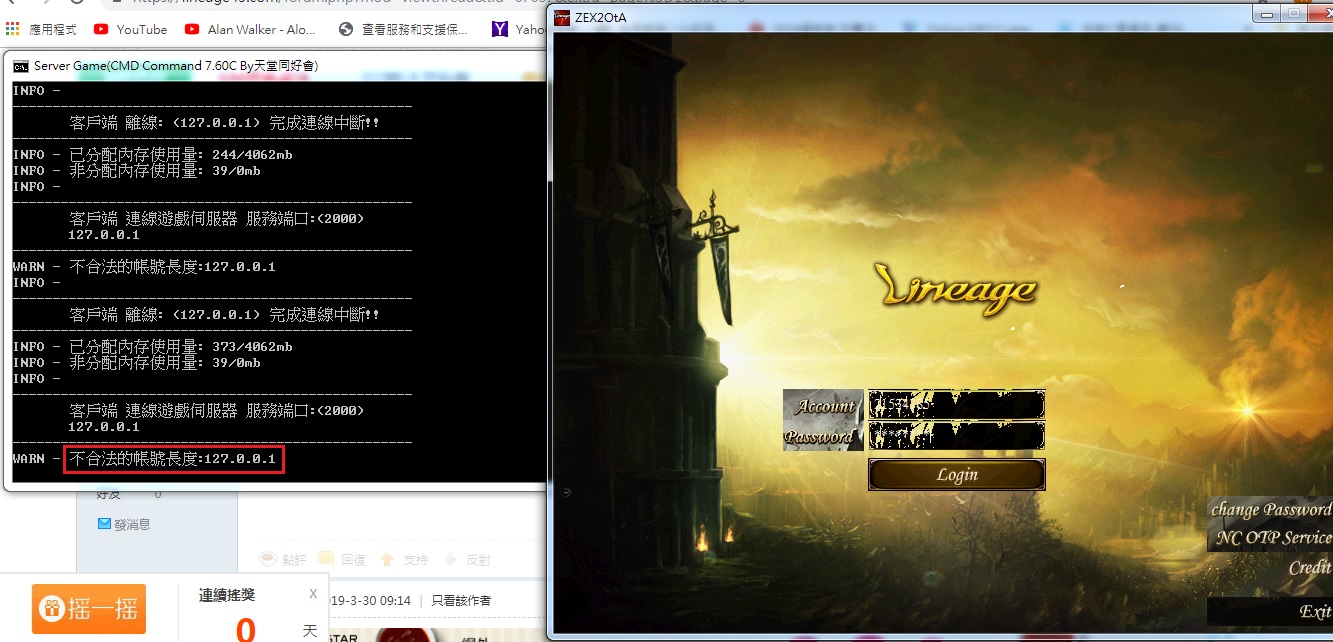Click the 發消息 envelope icon
Viewport: 1333px width, 642px height.
tap(104, 524)
